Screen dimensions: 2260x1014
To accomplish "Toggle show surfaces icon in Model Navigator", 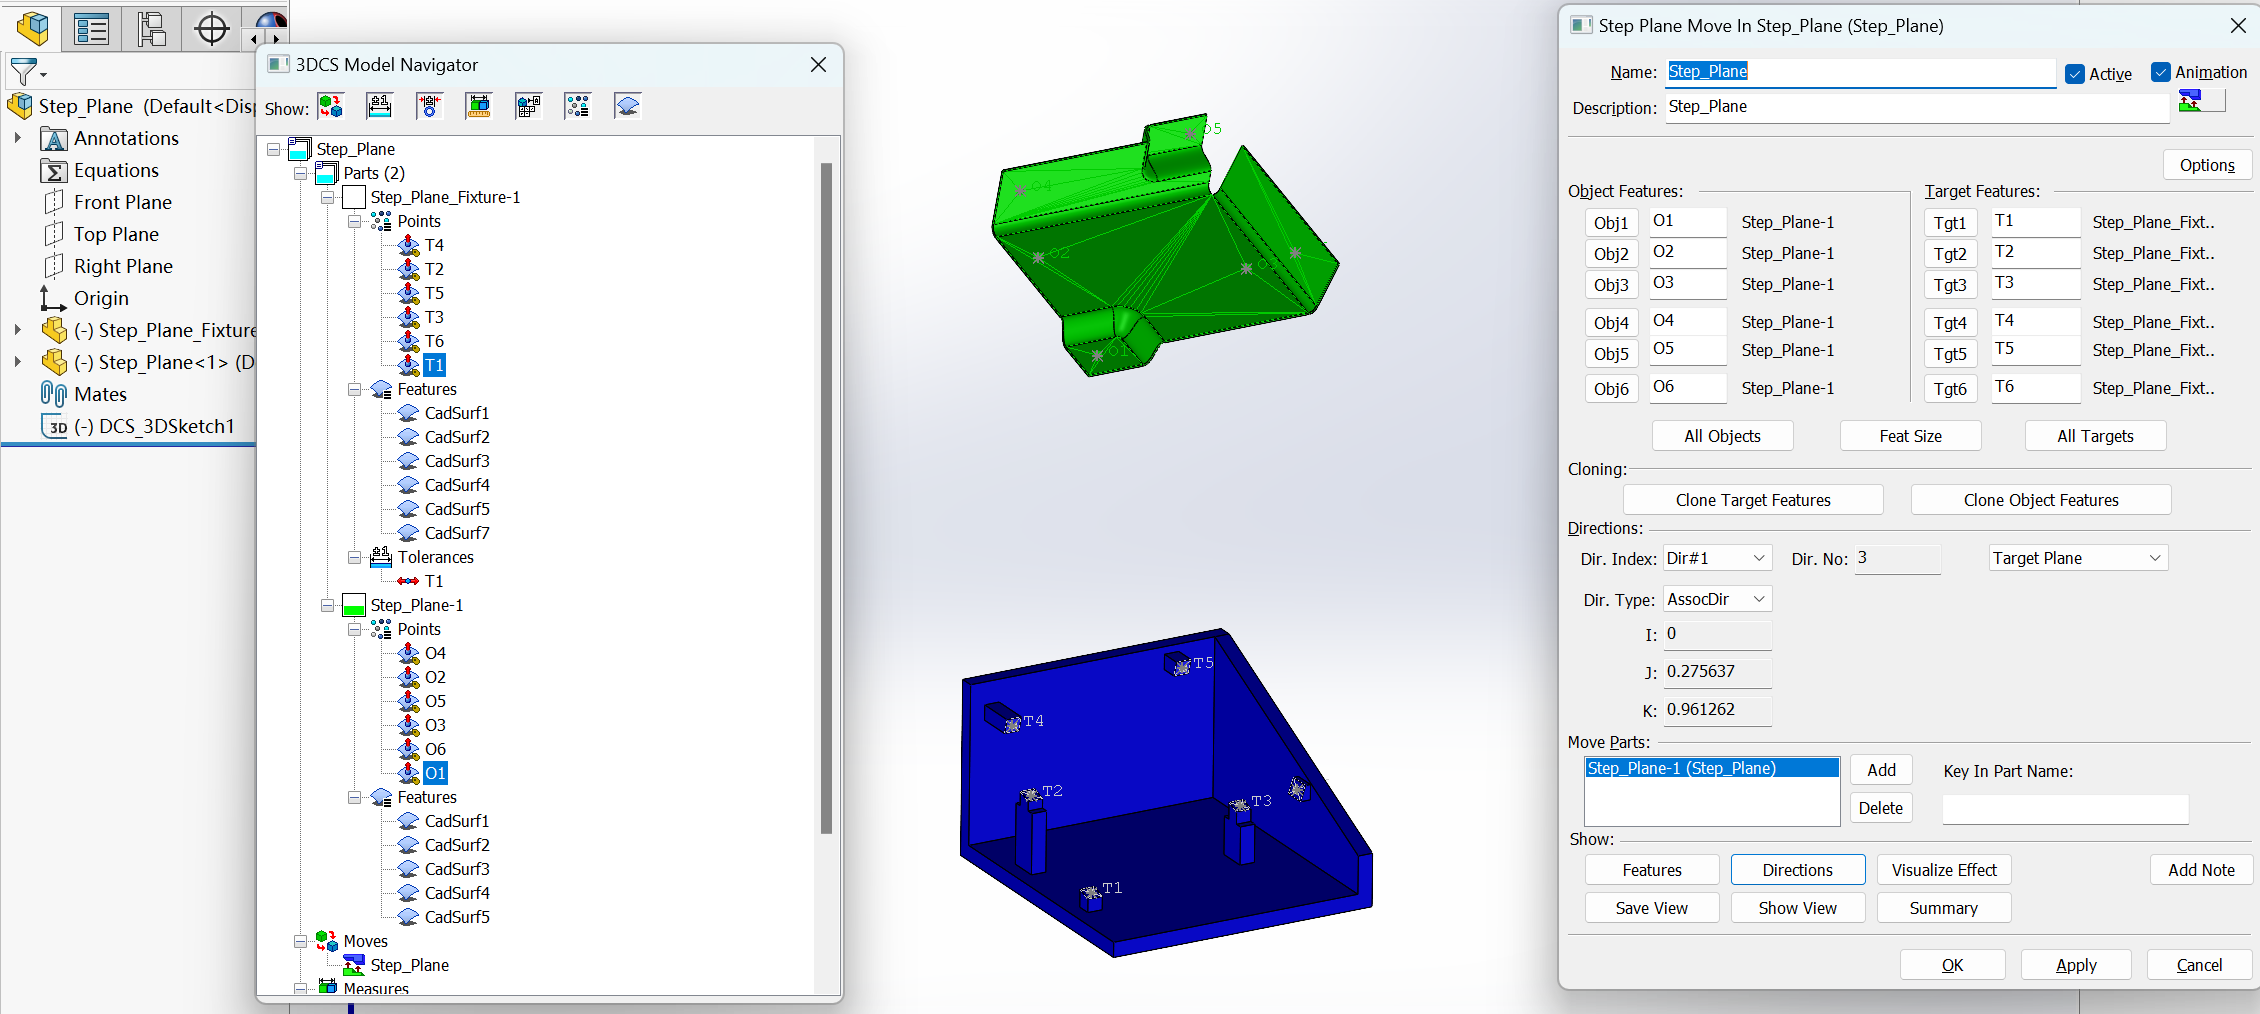I will pyautogui.click(x=627, y=105).
